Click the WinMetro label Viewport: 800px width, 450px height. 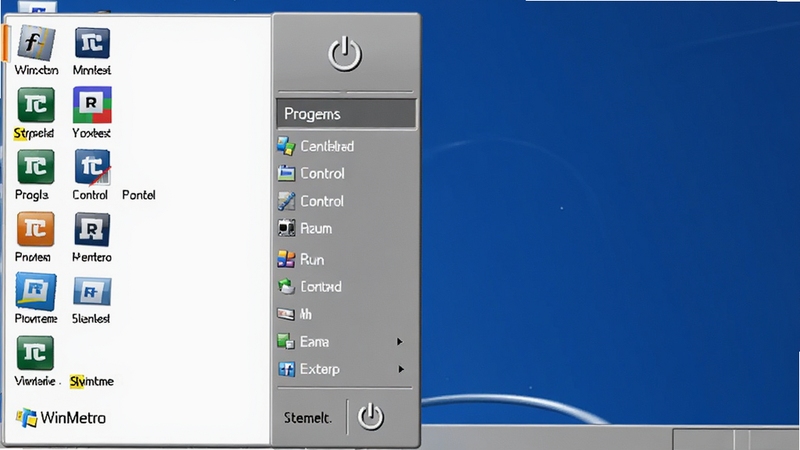73,418
